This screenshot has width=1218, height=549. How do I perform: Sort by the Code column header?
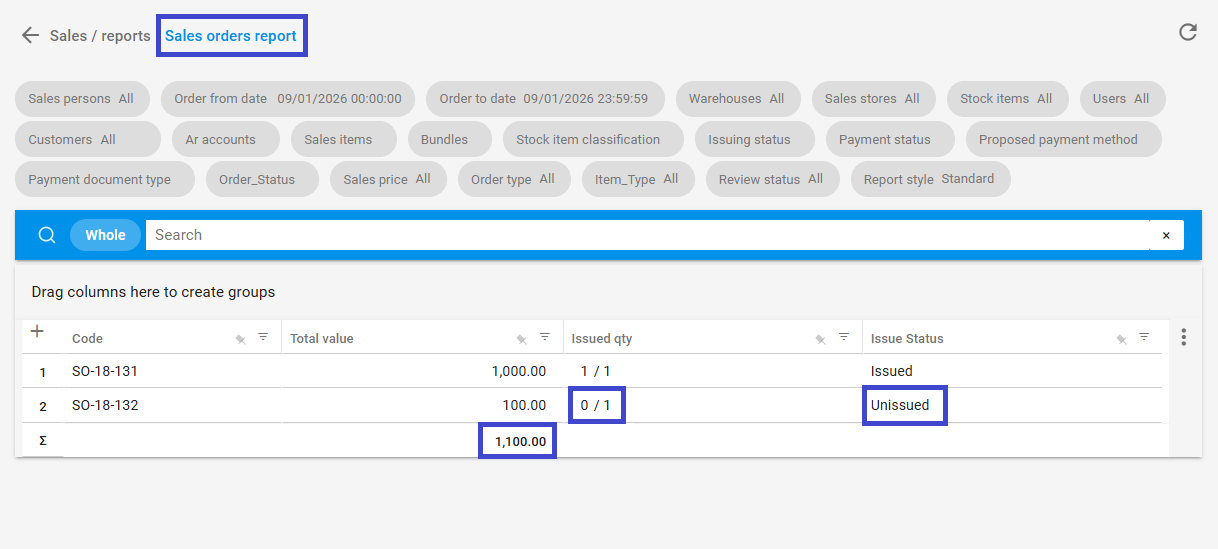click(x=88, y=339)
